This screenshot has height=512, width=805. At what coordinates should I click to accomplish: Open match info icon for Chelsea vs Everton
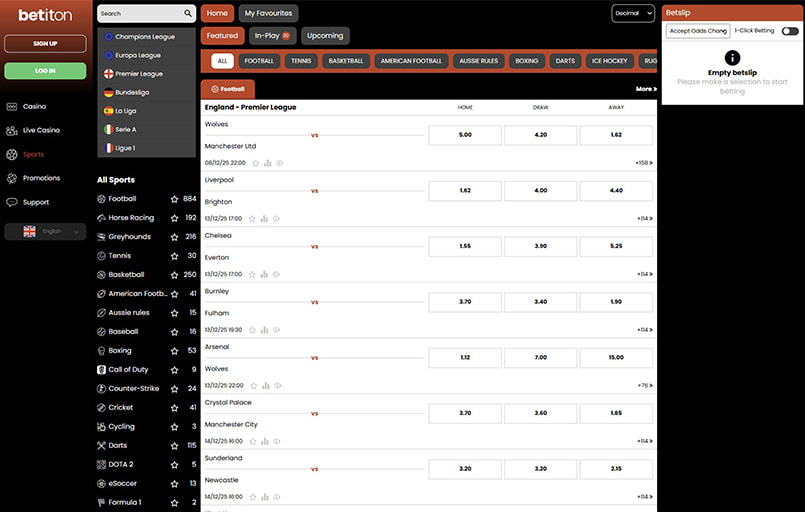pyautogui.click(x=276, y=274)
